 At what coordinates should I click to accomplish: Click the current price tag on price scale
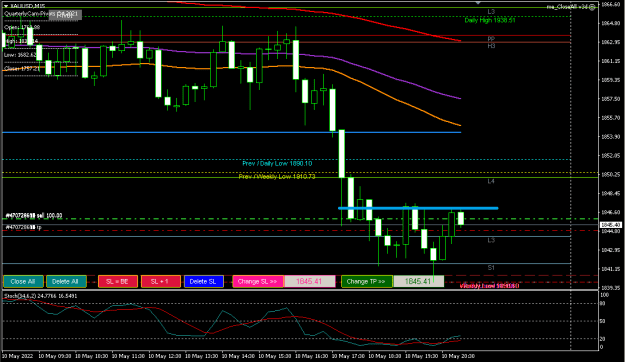610,225
